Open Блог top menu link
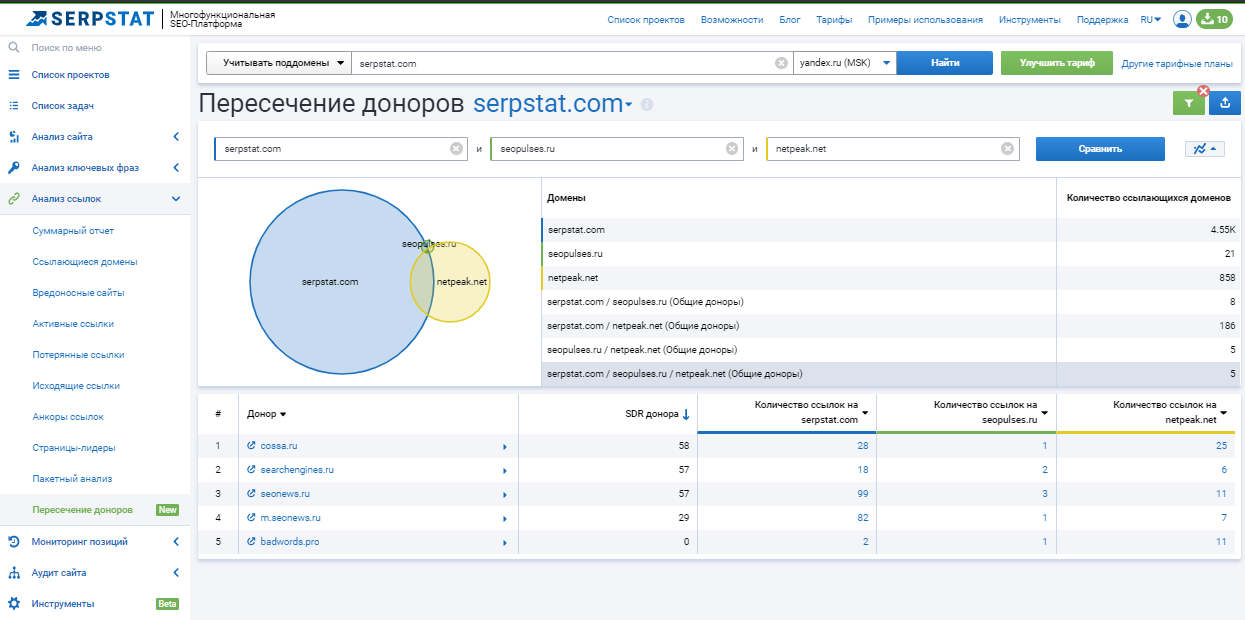The height and width of the screenshot is (620, 1245). tap(790, 19)
